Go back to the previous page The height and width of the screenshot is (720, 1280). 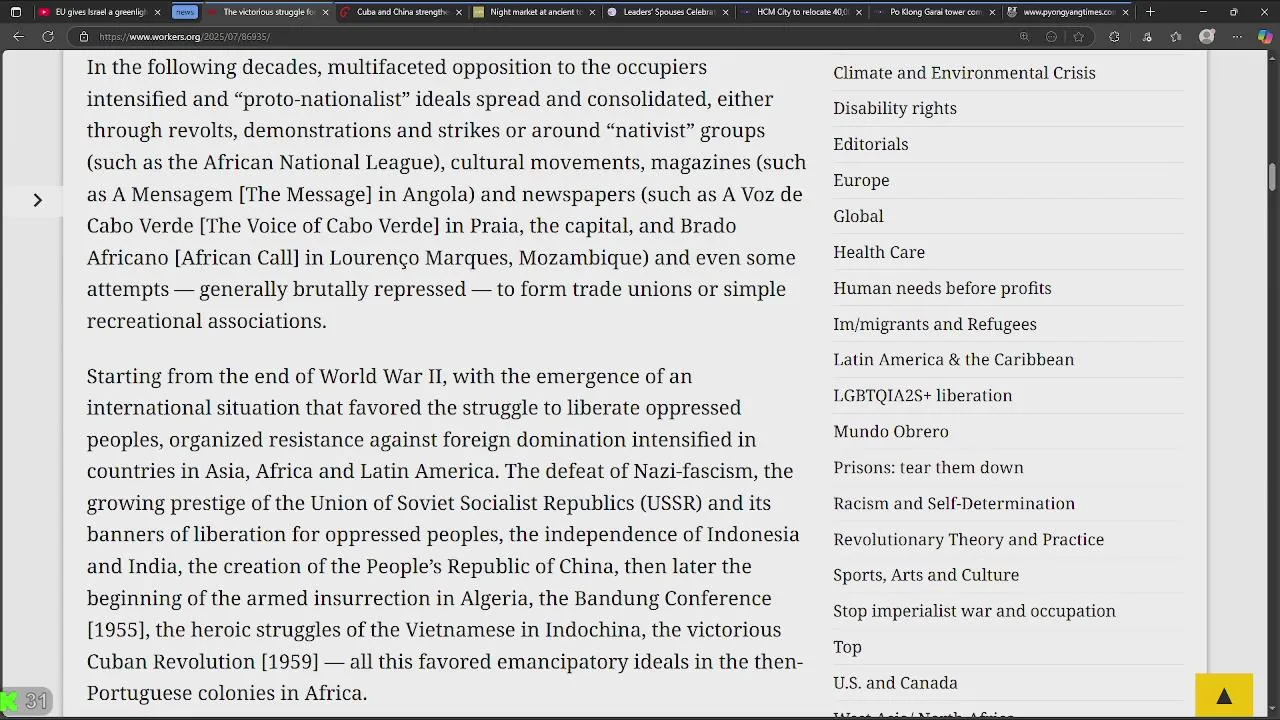[18, 36]
